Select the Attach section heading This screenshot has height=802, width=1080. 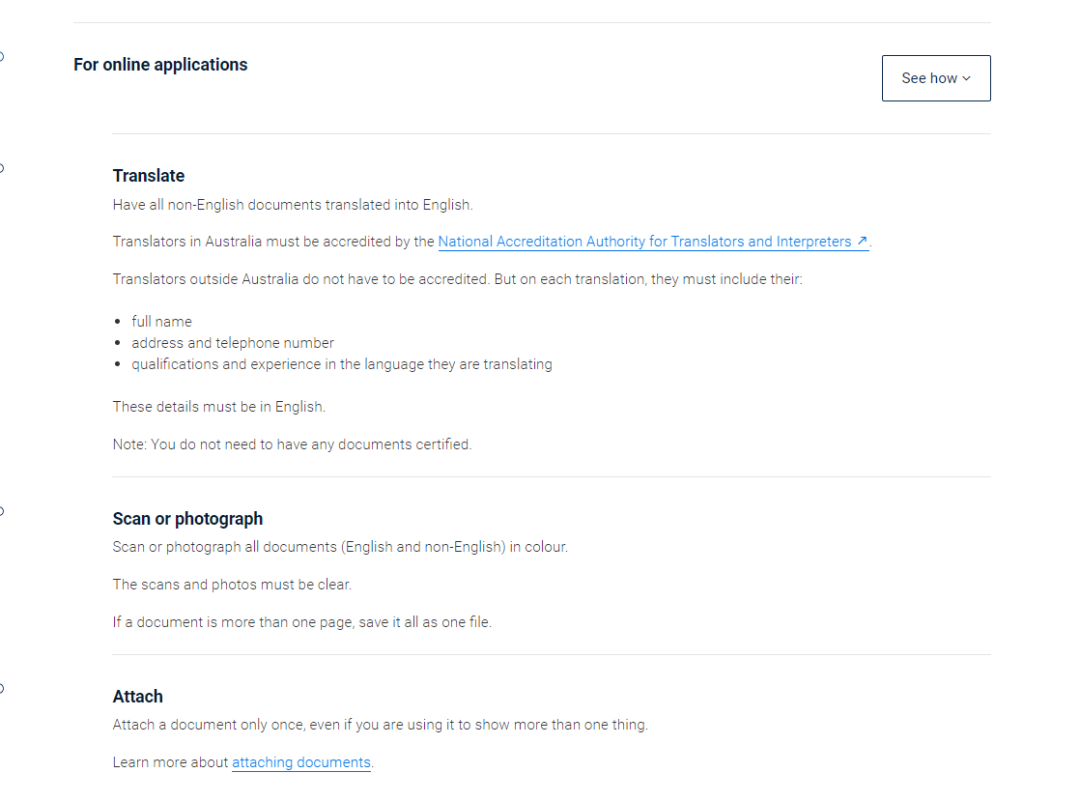tap(138, 697)
